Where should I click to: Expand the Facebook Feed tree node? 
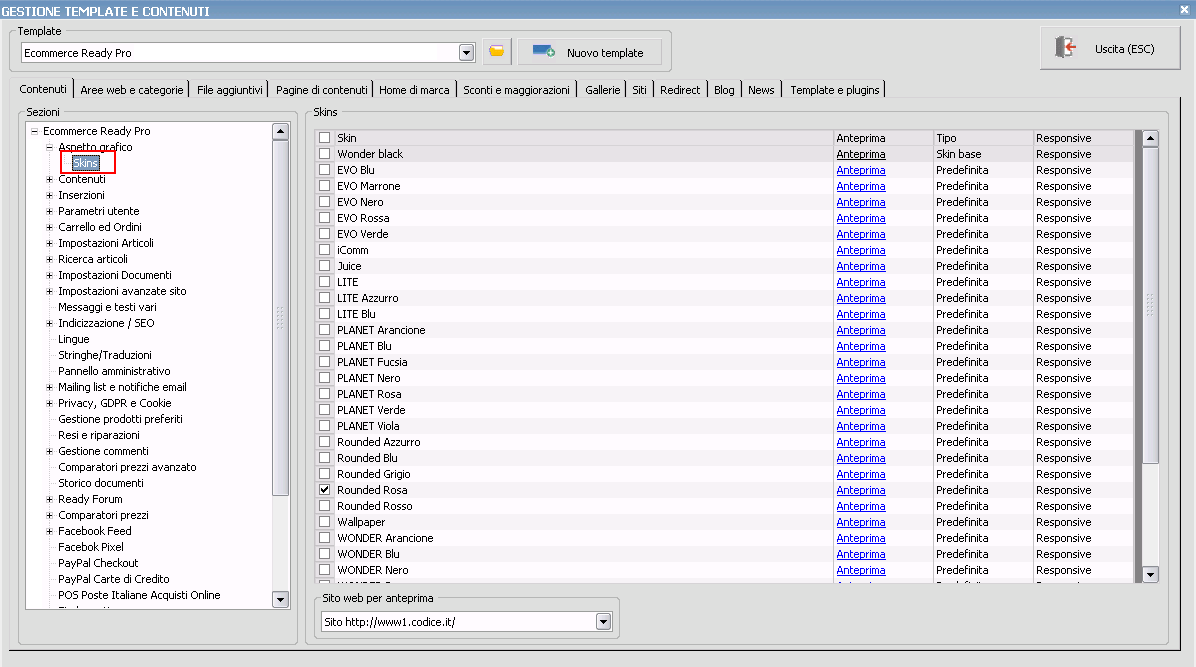[50, 531]
